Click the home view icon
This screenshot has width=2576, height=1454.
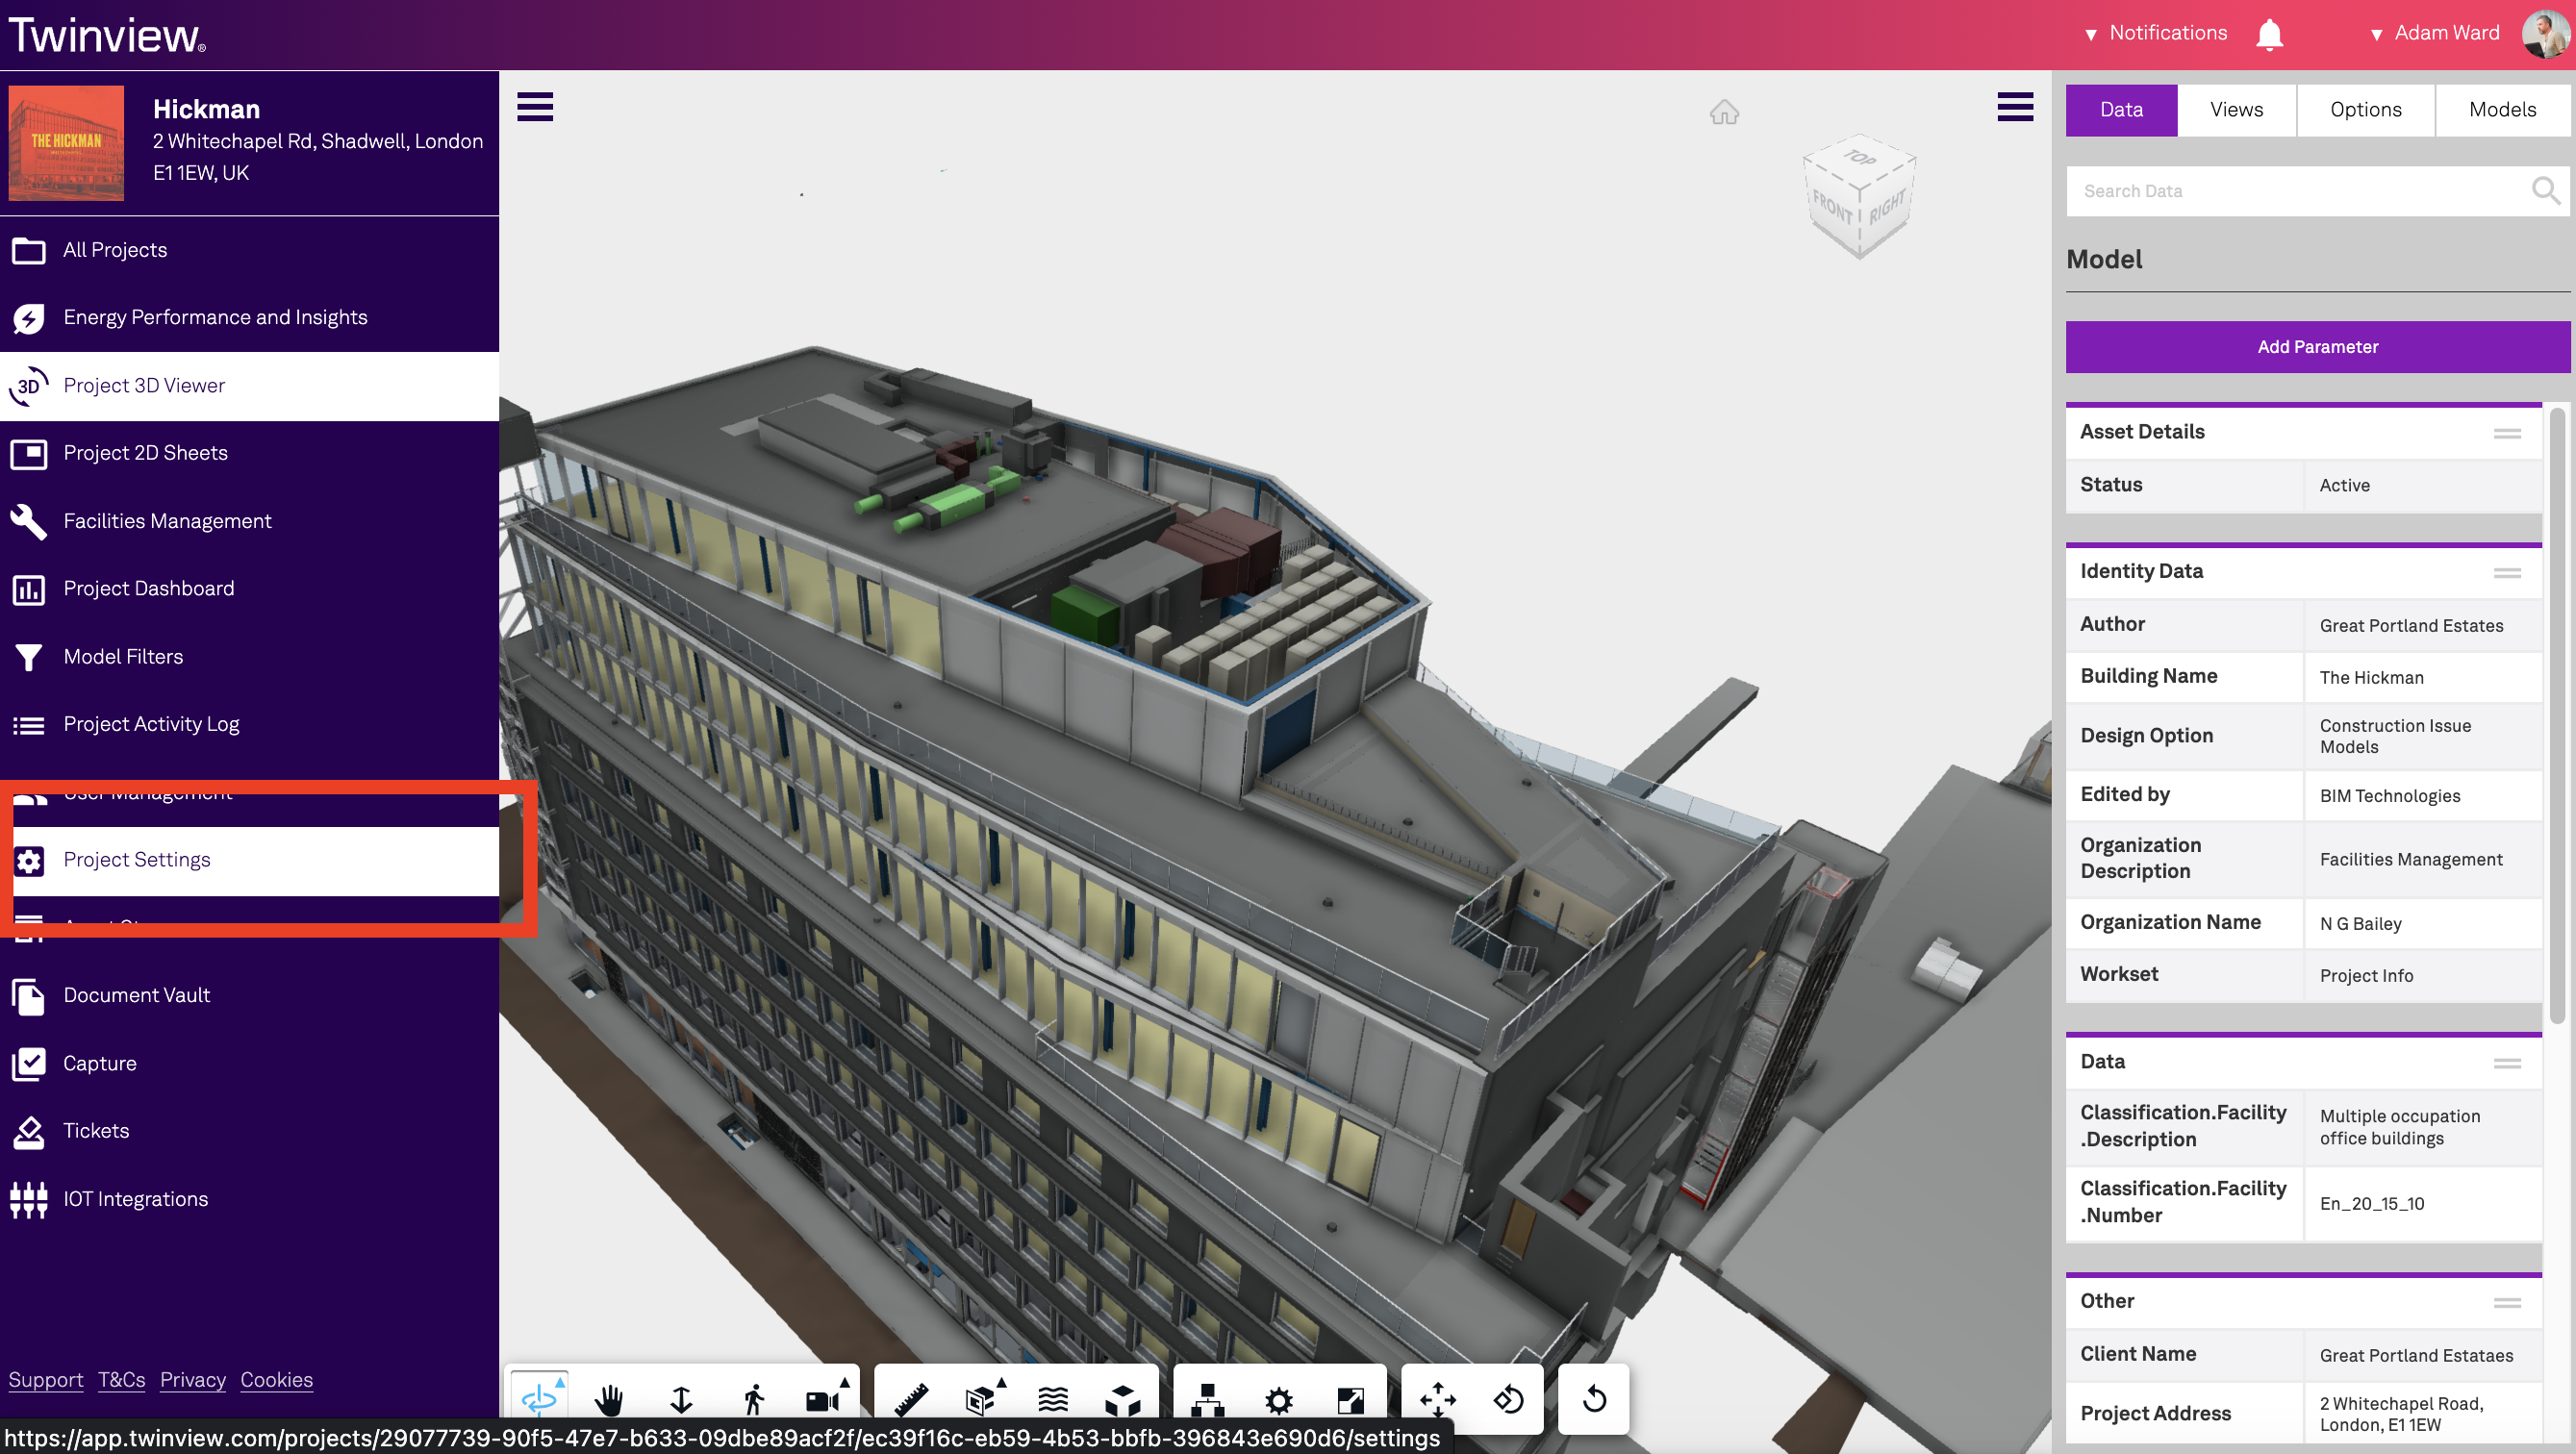click(1724, 112)
